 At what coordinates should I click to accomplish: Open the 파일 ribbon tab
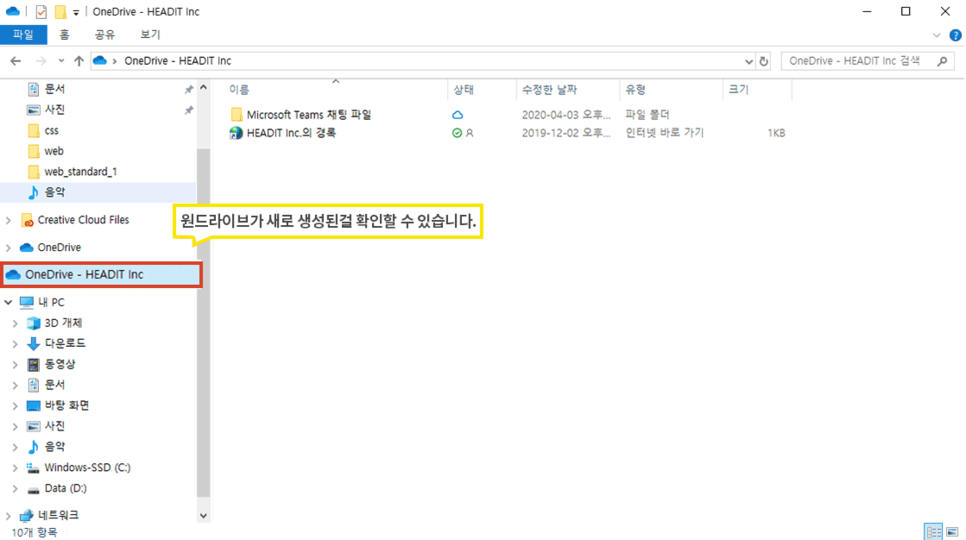tap(23, 35)
